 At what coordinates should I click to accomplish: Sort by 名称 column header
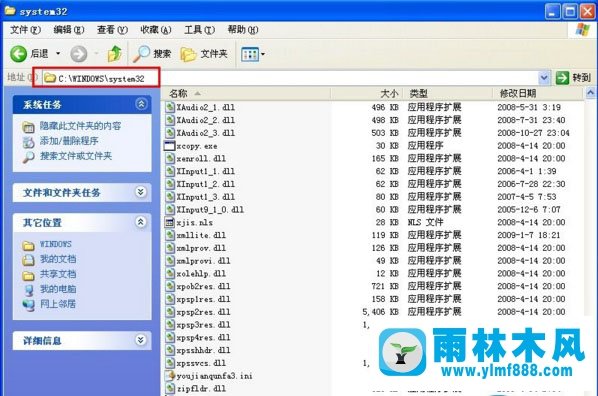(246, 93)
